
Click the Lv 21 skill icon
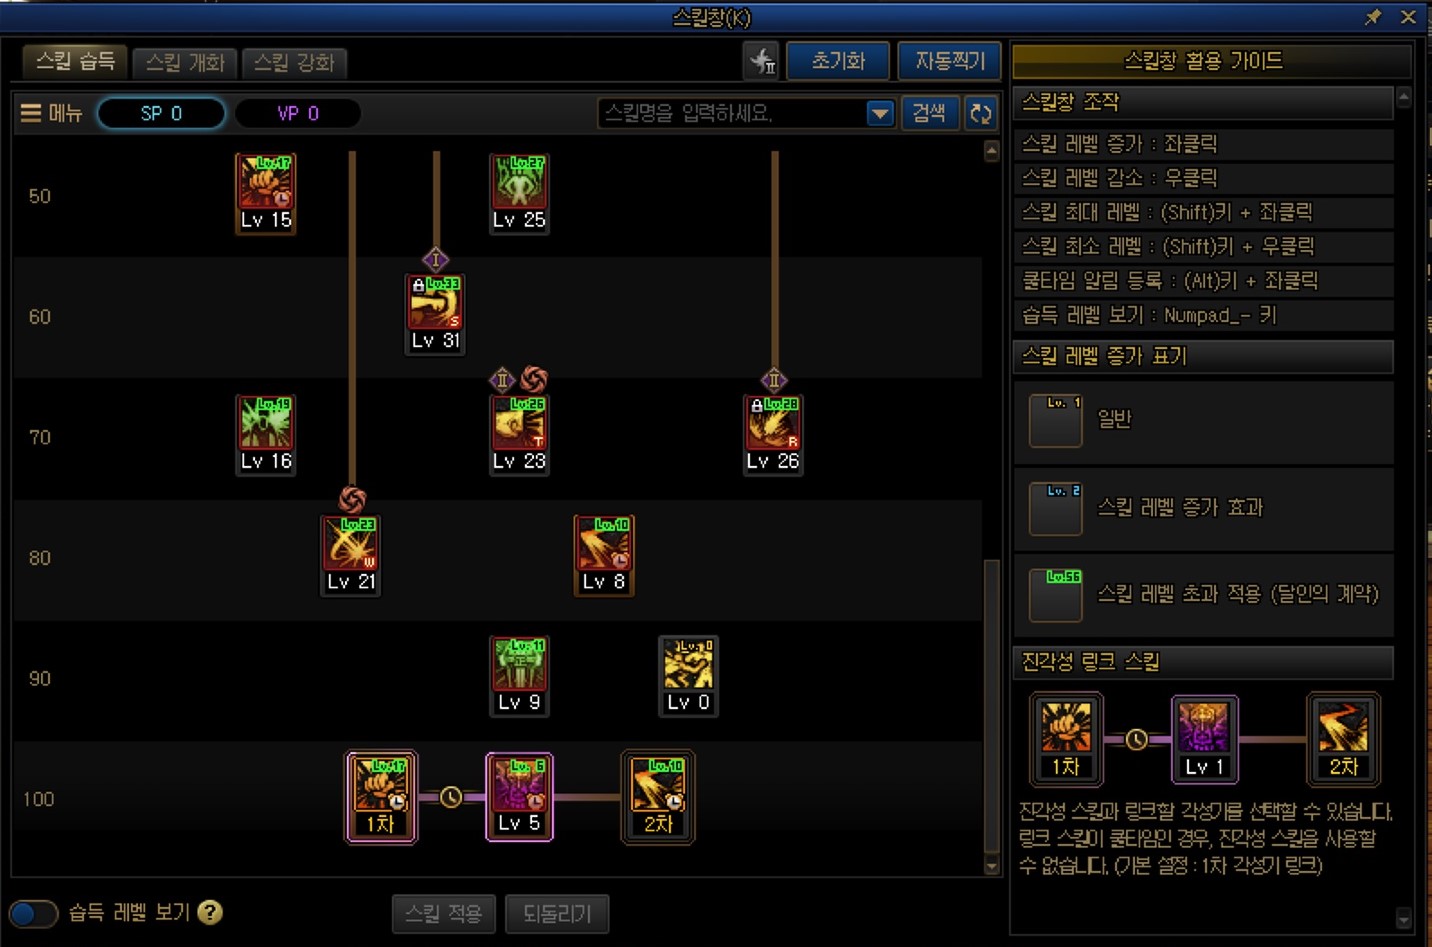pos(351,555)
